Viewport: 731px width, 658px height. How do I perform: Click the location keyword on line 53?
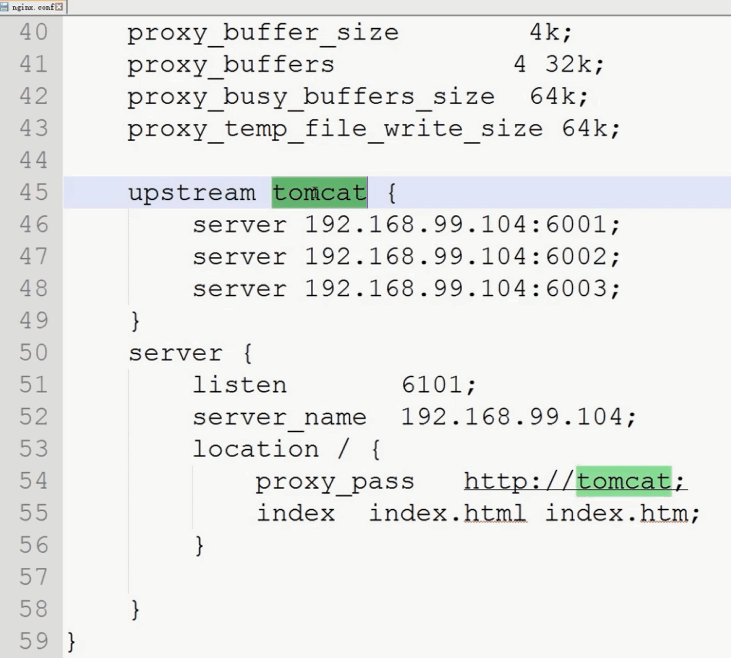pos(256,449)
